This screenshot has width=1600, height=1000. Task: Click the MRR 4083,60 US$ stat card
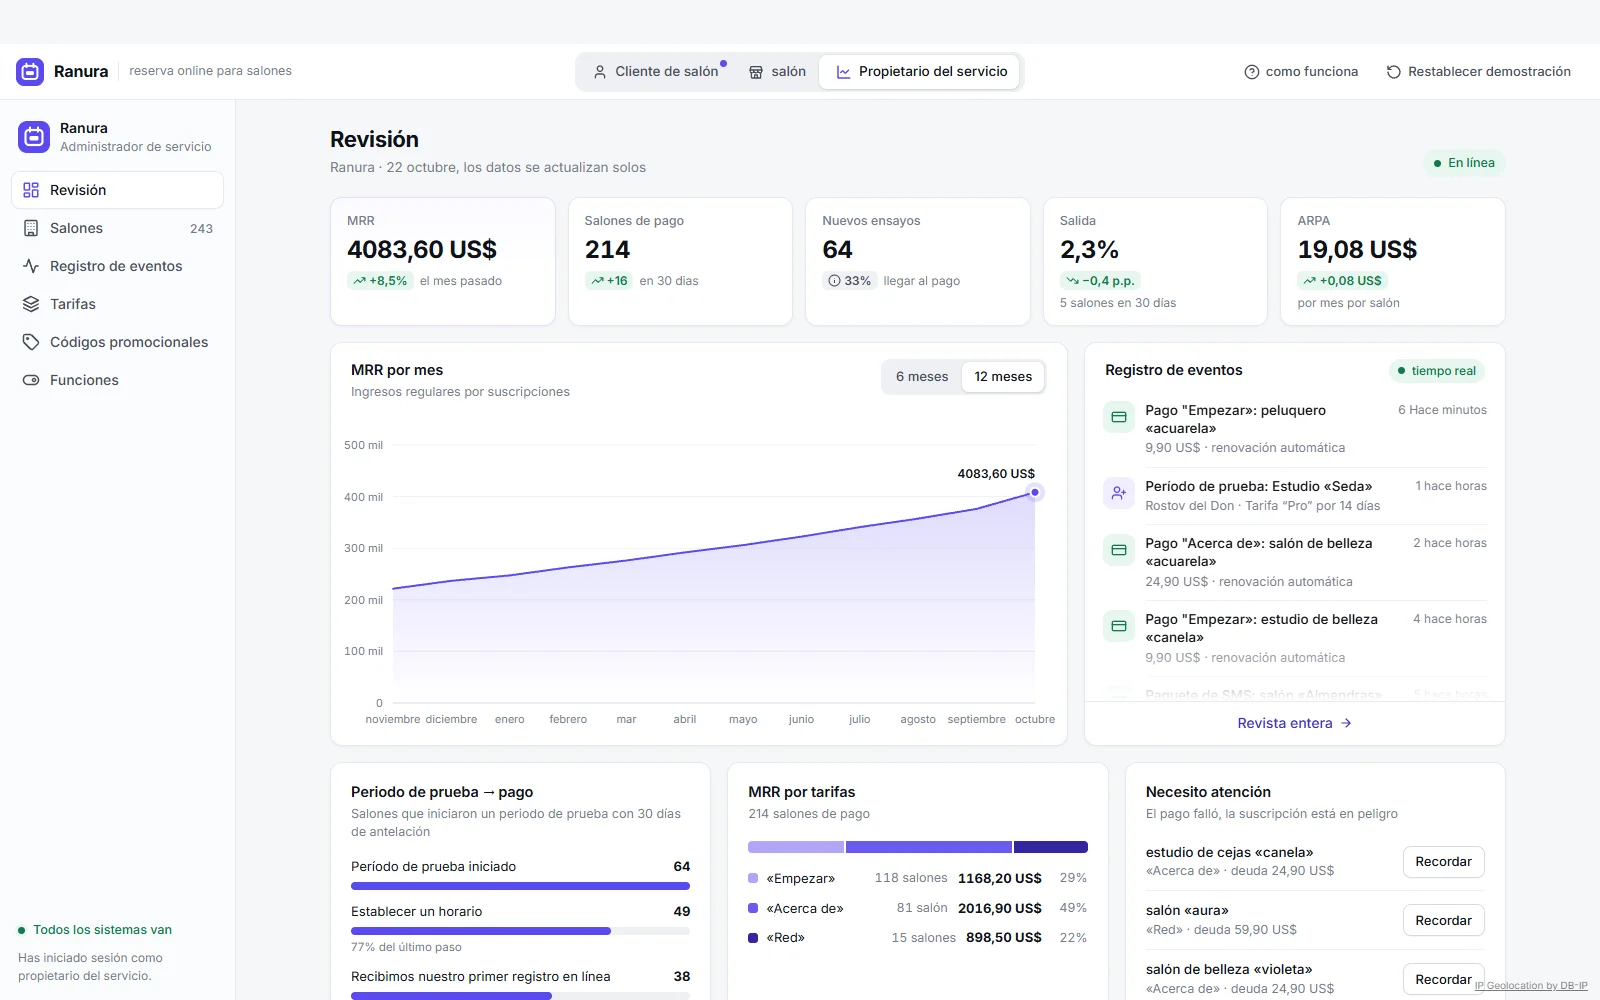[443, 261]
